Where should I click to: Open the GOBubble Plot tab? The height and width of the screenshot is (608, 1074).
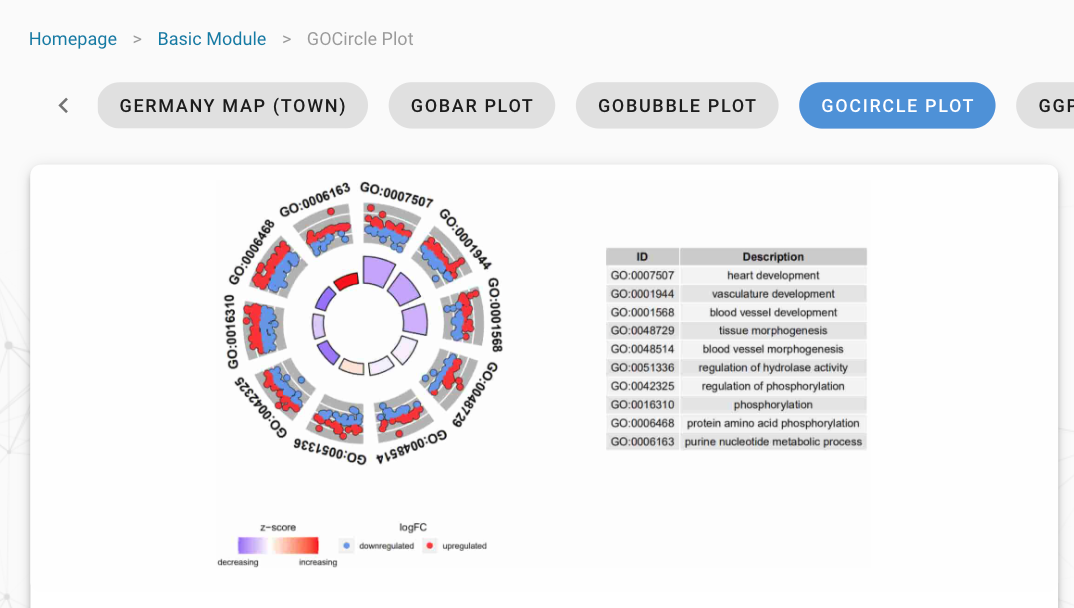(x=677, y=105)
